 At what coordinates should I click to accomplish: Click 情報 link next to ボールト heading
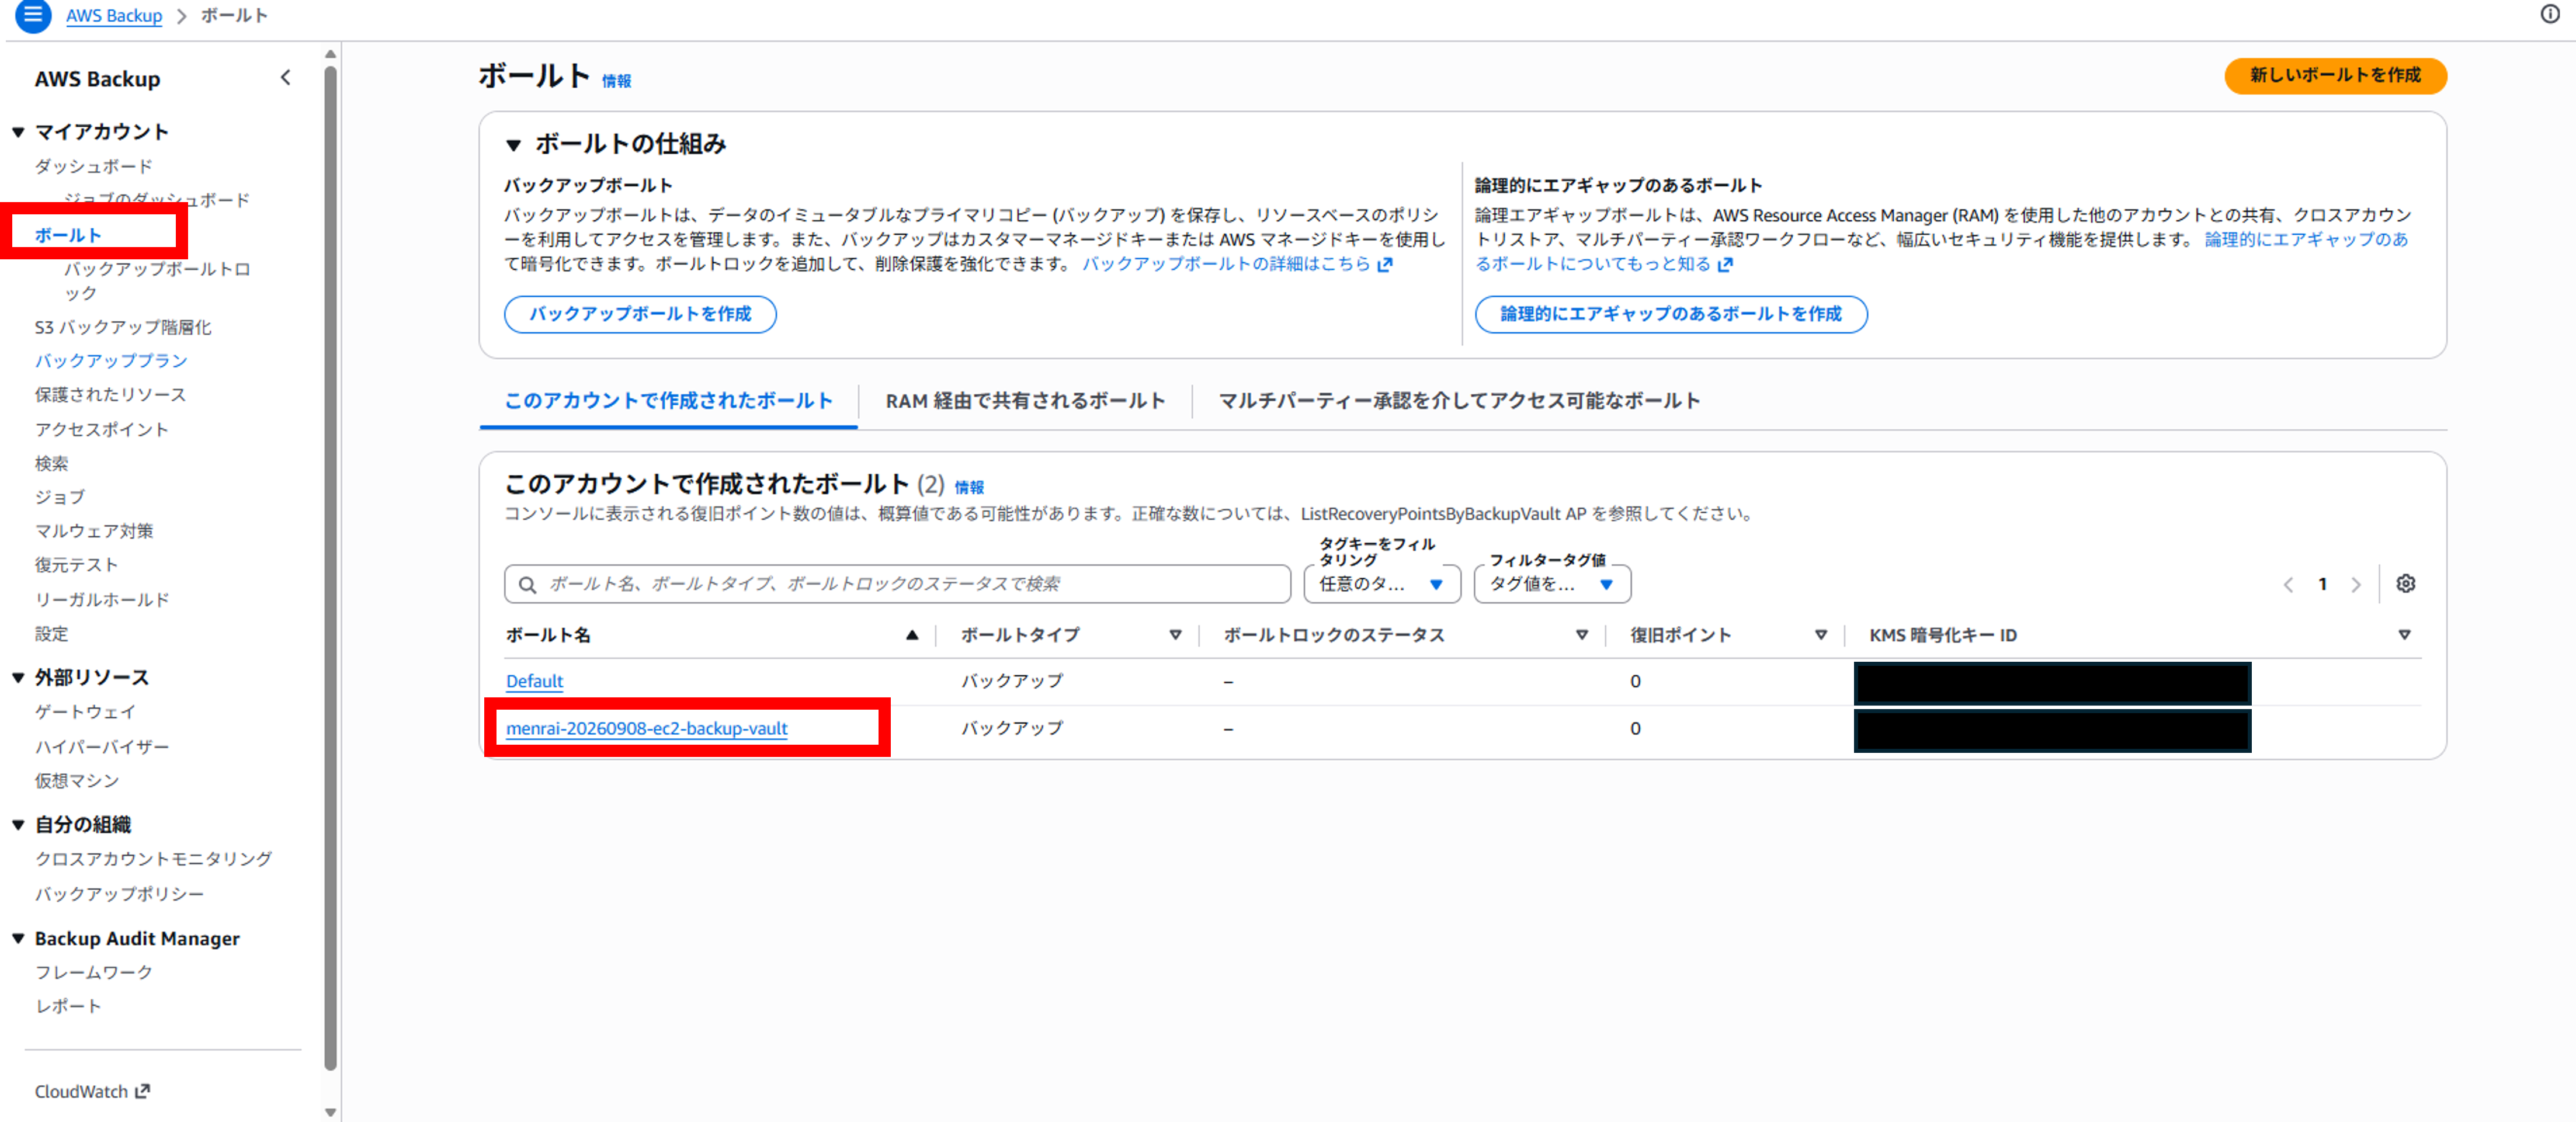[616, 81]
